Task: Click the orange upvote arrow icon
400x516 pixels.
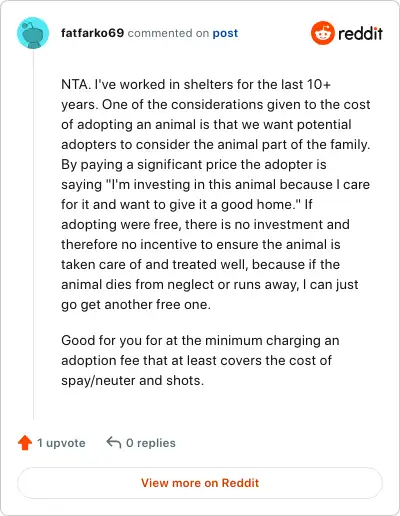Action: (25, 443)
